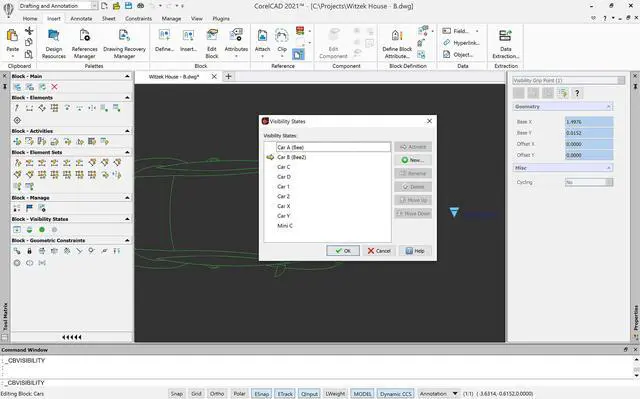Screen dimensions: 640x399
Task: Switch to the Manage ribbon tab
Action: tap(171, 19)
